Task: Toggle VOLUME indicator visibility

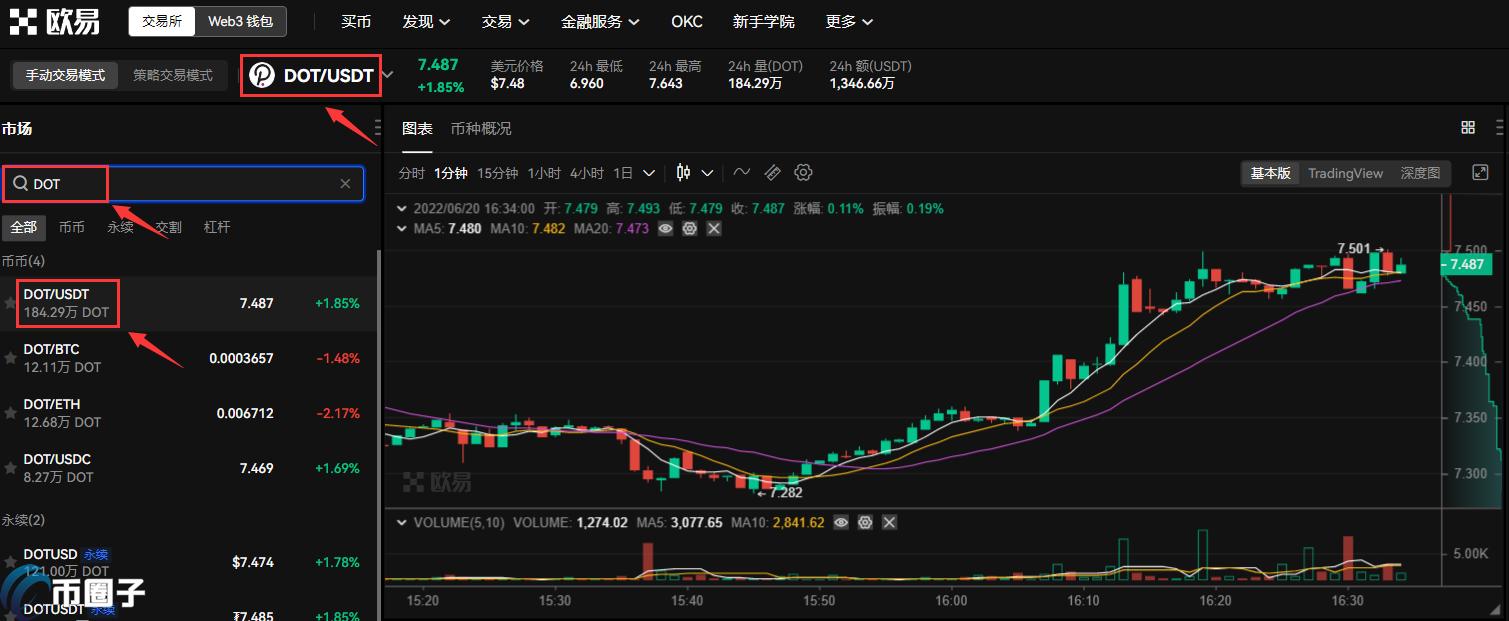Action: (841, 523)
